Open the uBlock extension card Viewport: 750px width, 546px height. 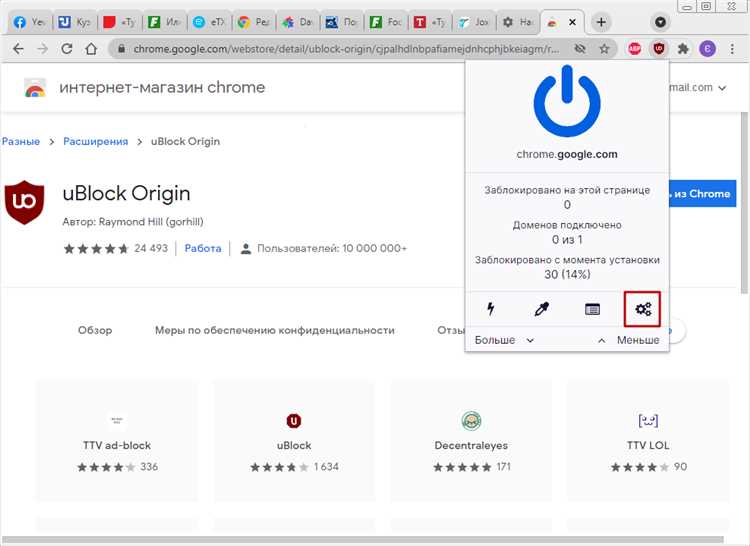(294, 440)
